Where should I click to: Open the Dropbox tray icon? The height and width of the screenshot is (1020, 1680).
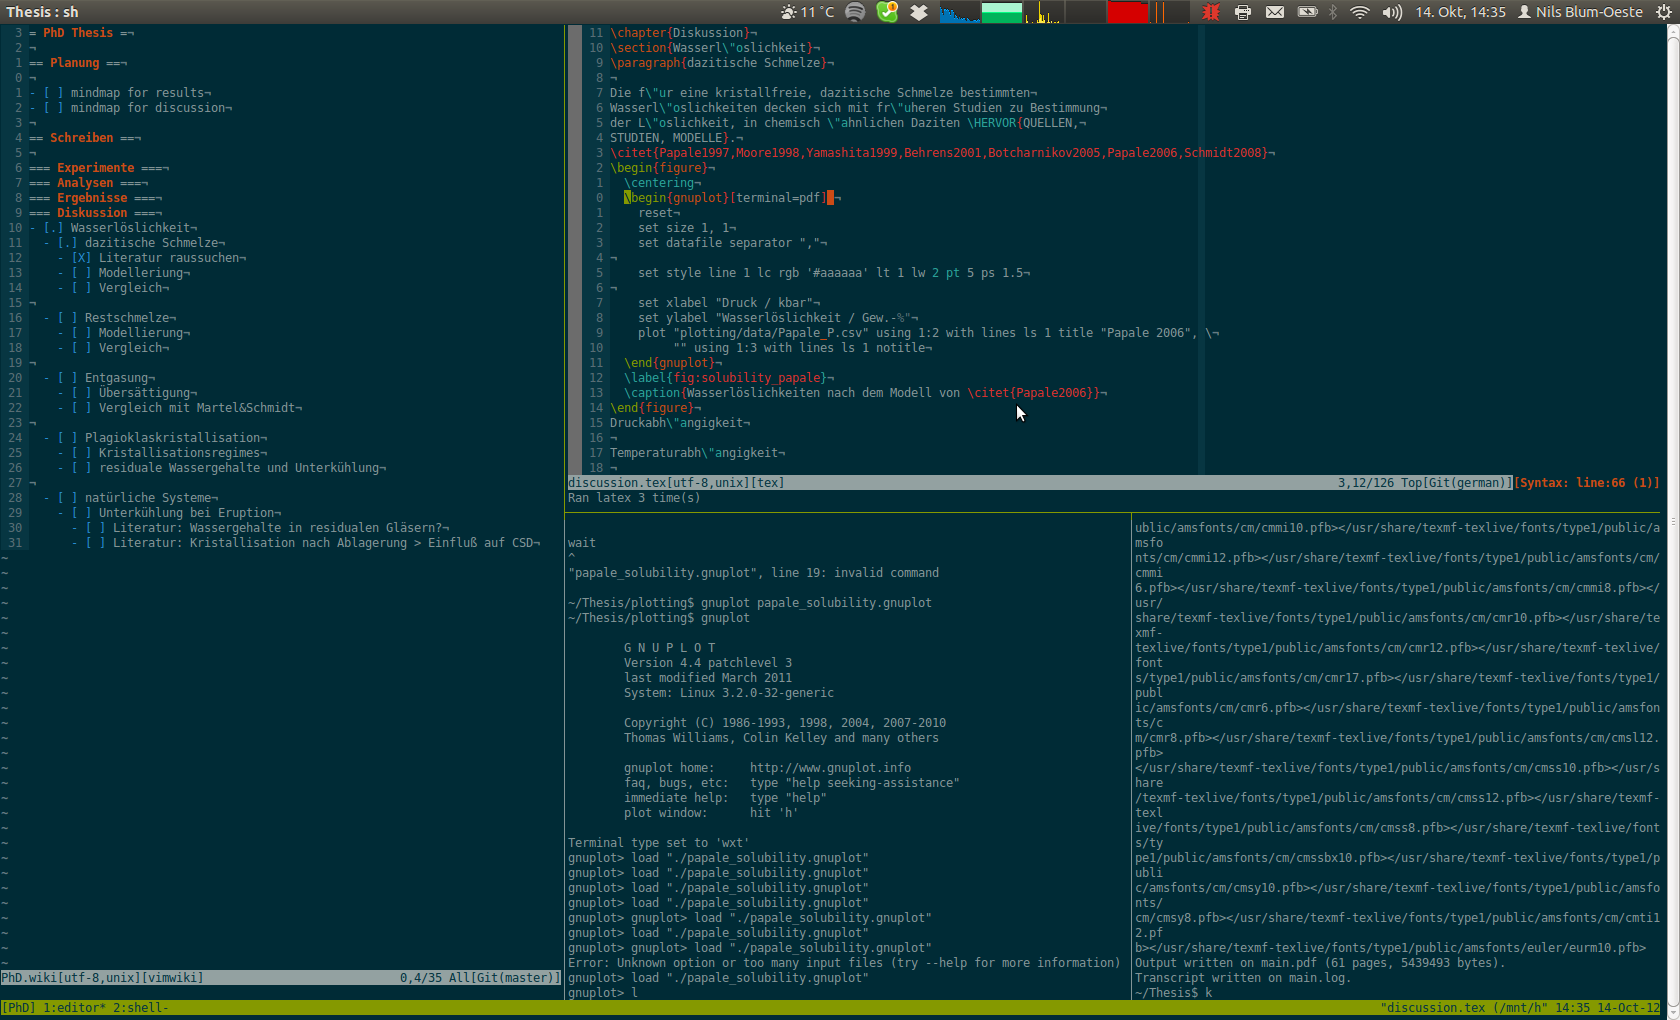pyautogui.click(x=919, y=12)
